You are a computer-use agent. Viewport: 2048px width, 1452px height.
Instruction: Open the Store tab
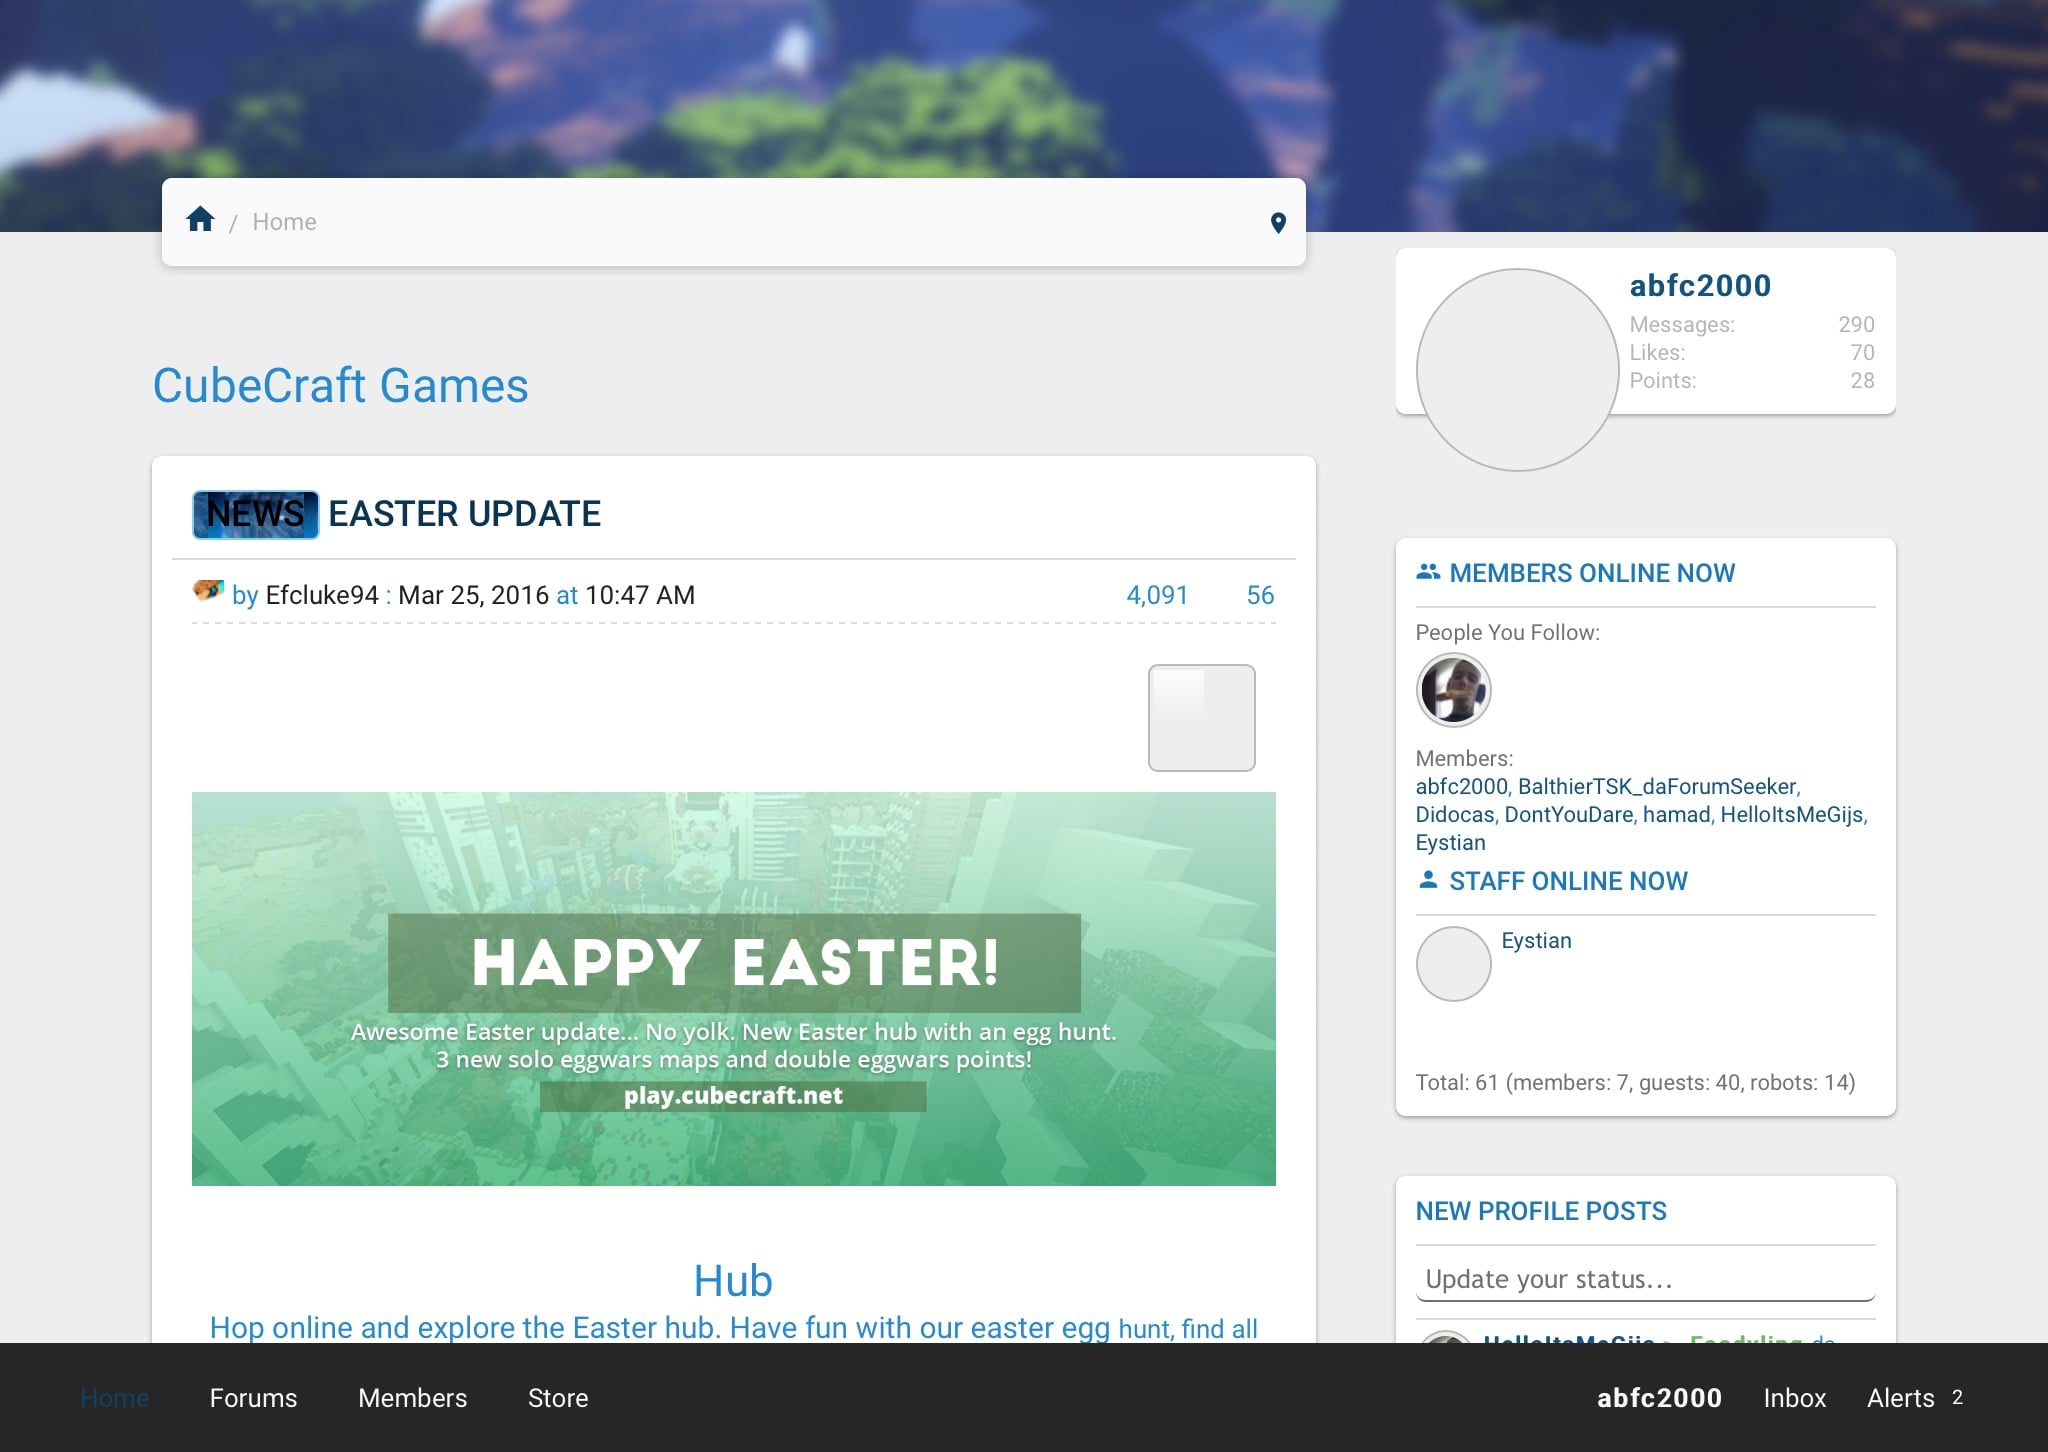(558, 1398)
